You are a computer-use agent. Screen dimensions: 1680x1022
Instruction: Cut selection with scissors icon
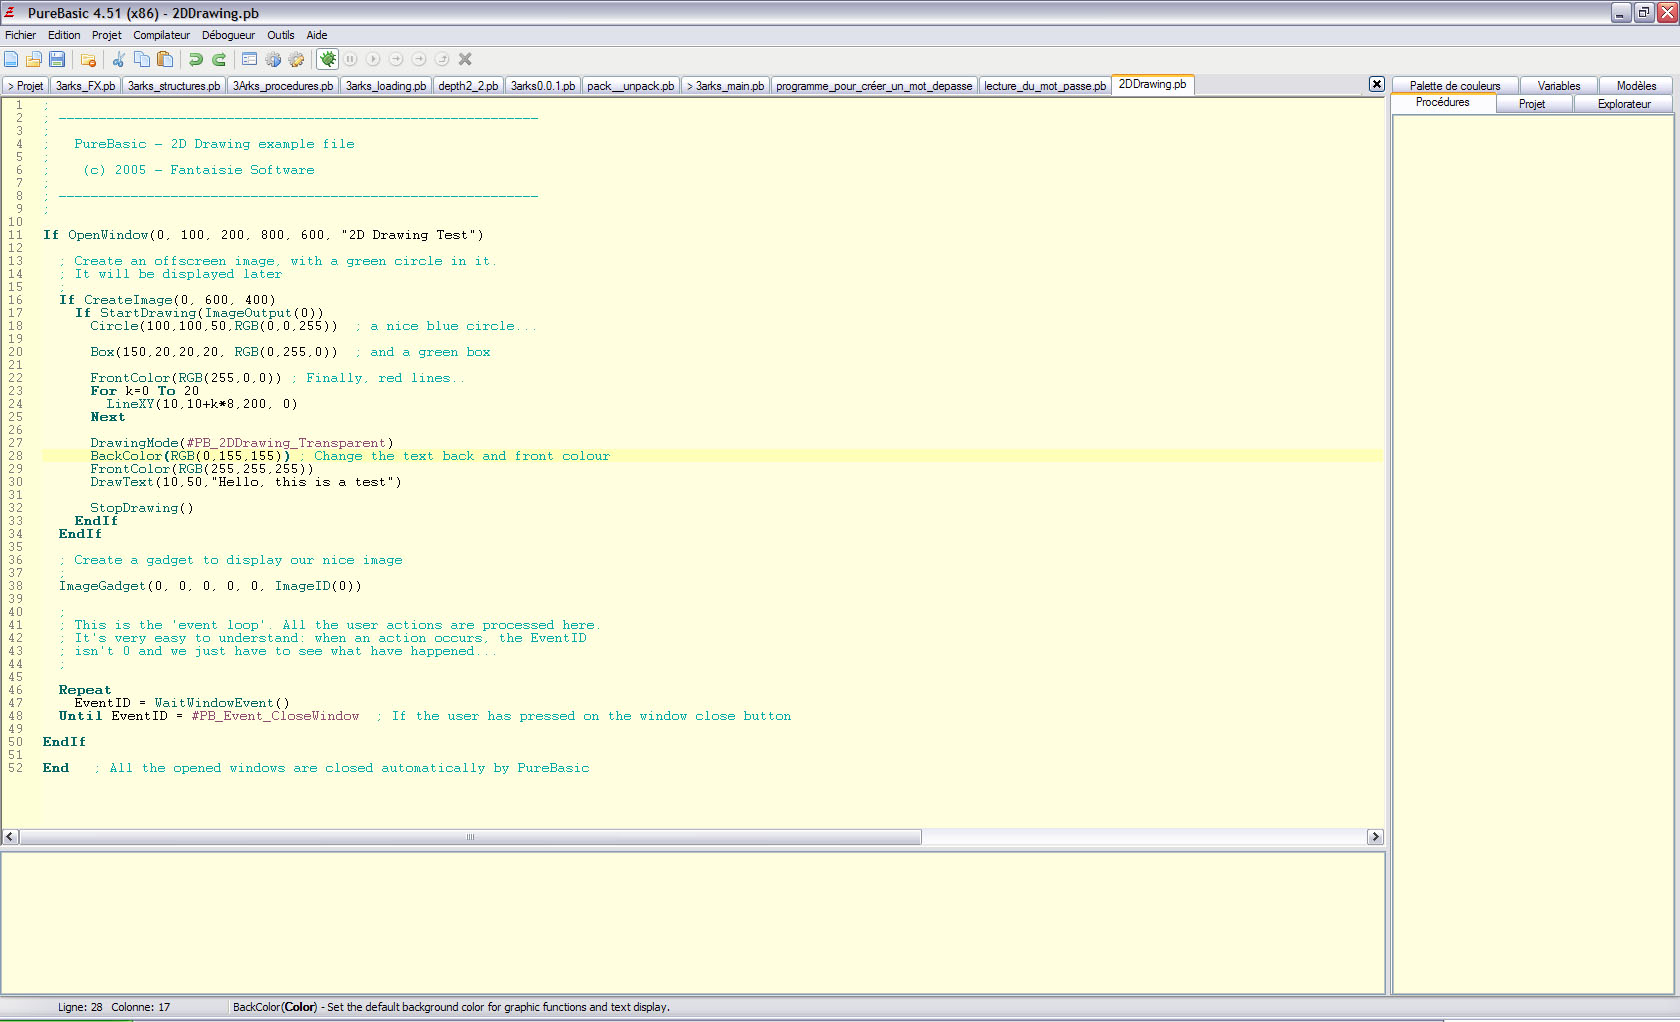click(118, 60)
